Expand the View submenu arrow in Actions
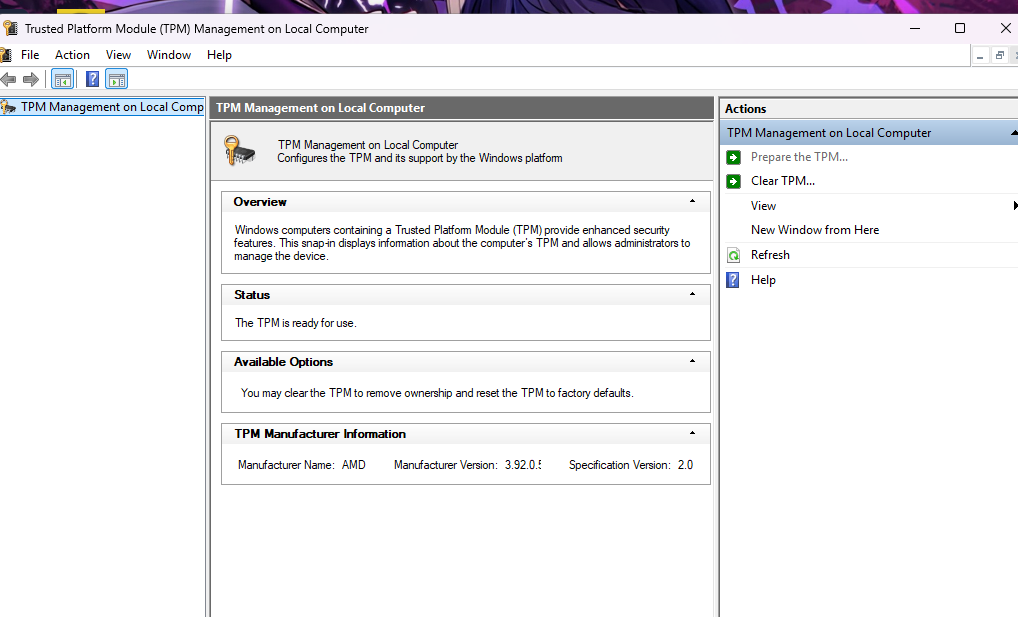The height and width of the screenshot is (617, 1018). point(1015,206)
